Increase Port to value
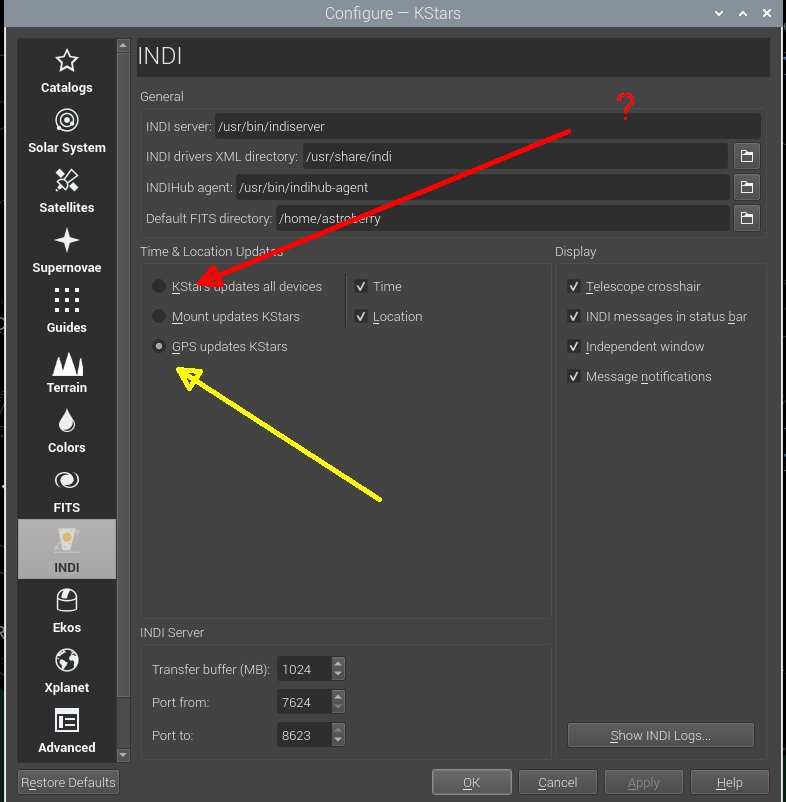 pos(338,729)
